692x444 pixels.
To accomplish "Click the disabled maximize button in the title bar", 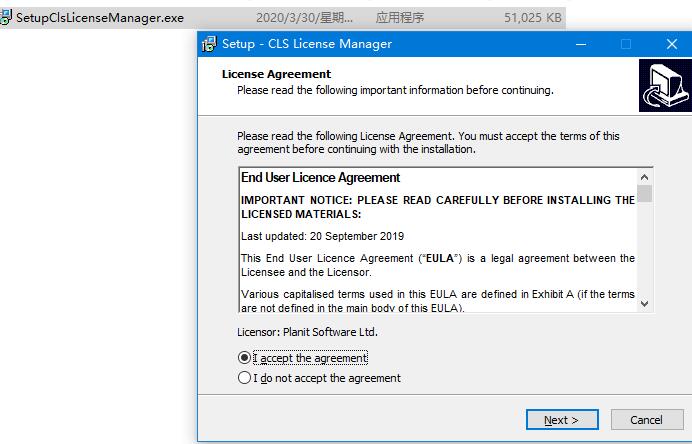I will (625, 44).
